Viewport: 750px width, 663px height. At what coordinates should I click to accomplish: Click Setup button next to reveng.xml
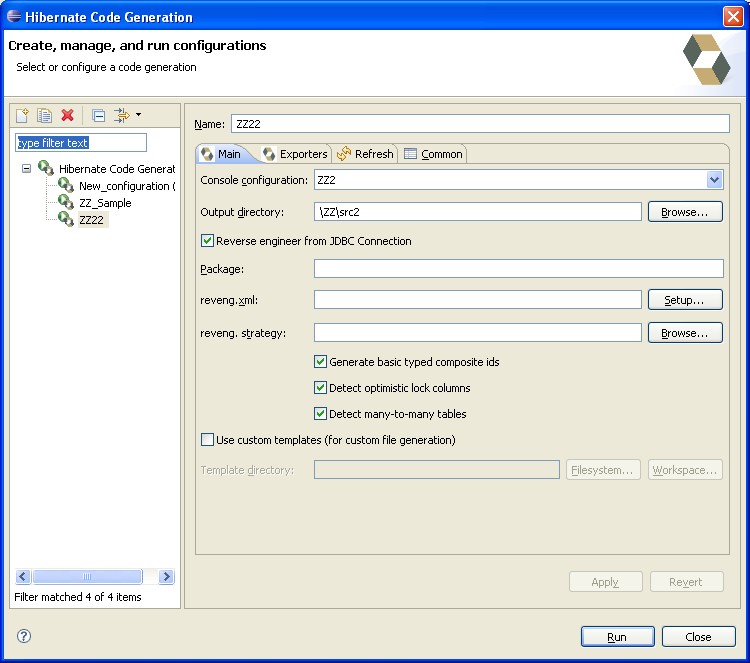tap(685, 300)
